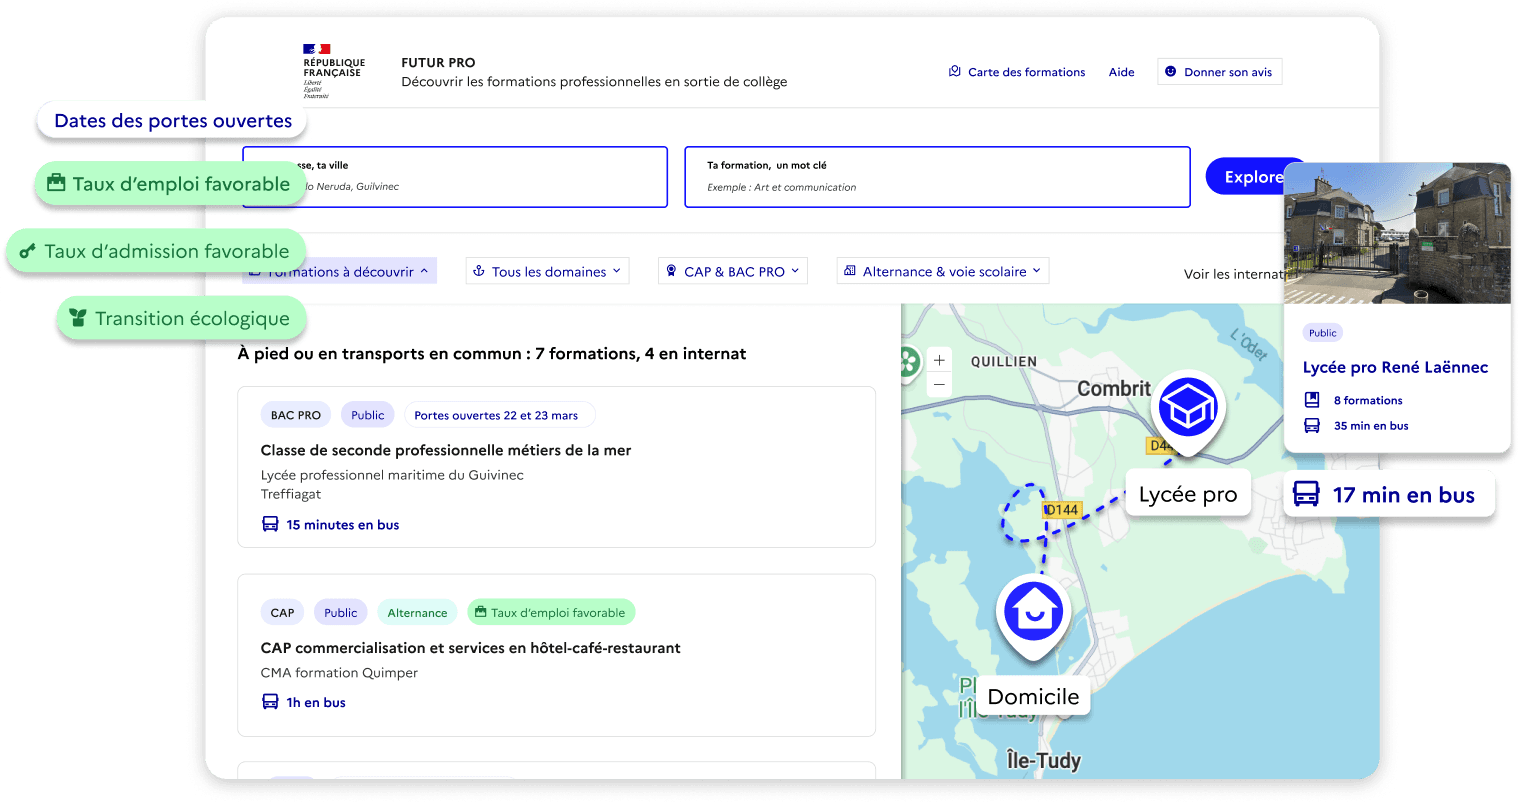Click the map zoom out minus button
Image resolution: width=1519 pixels, height=803 pixels.
939,384
